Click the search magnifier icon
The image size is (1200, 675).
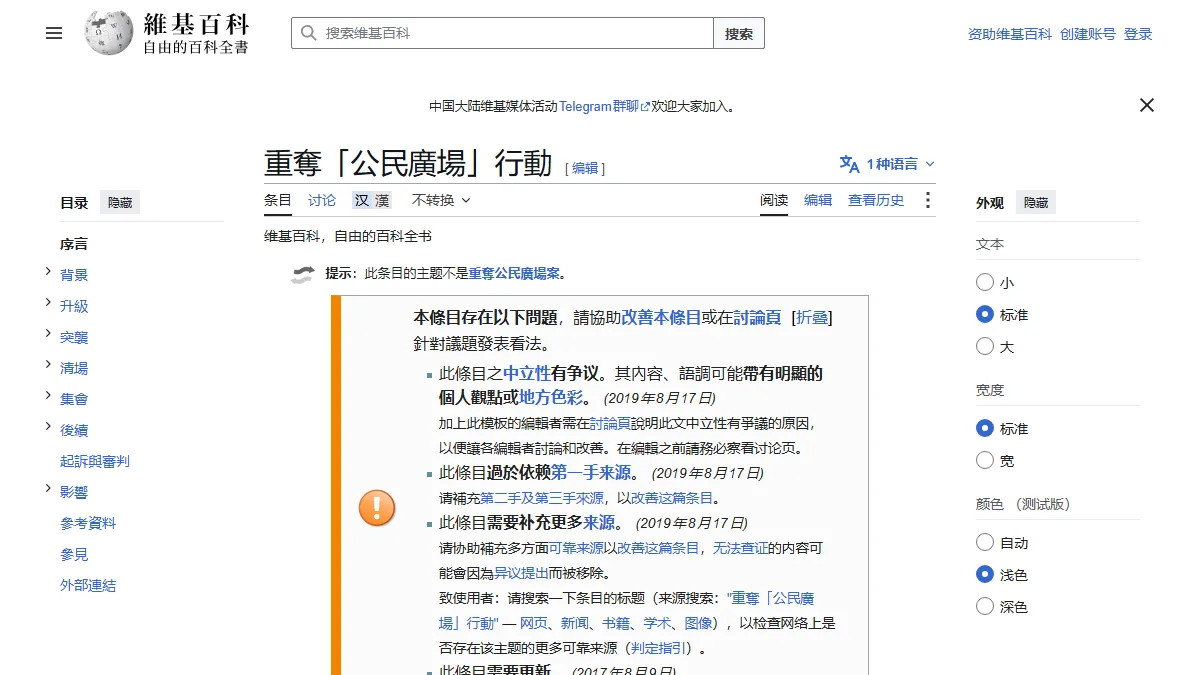[x=308, y=33]
